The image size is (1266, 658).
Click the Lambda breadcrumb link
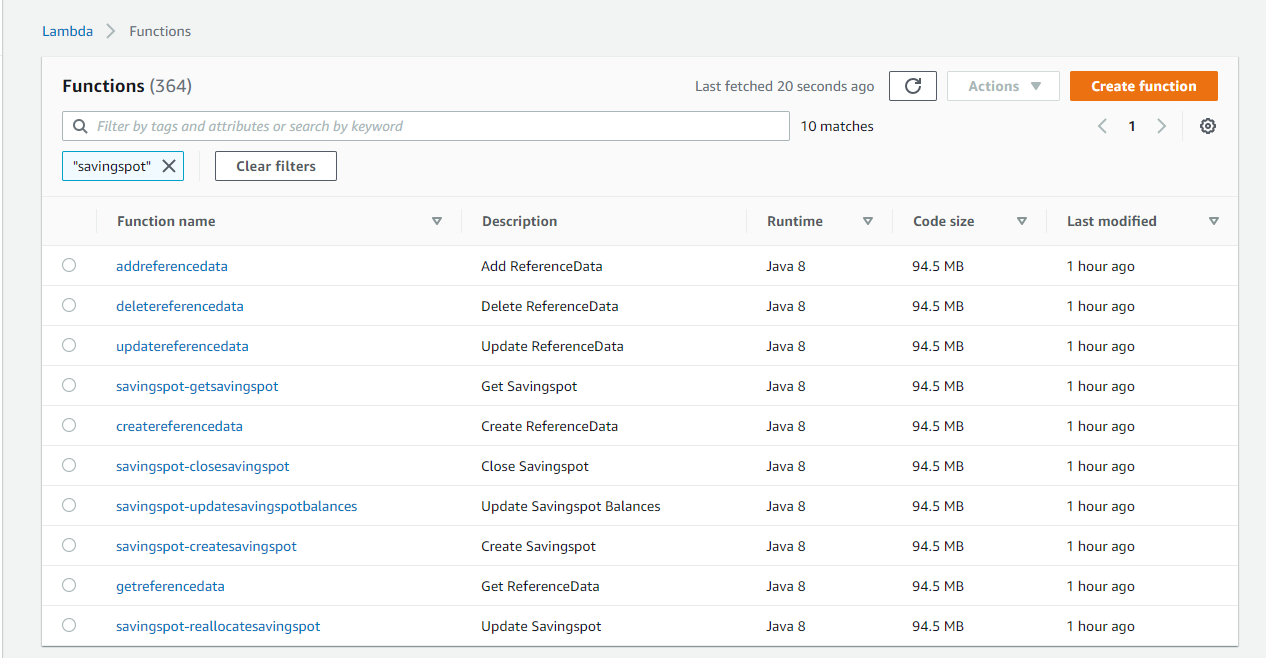67,31
